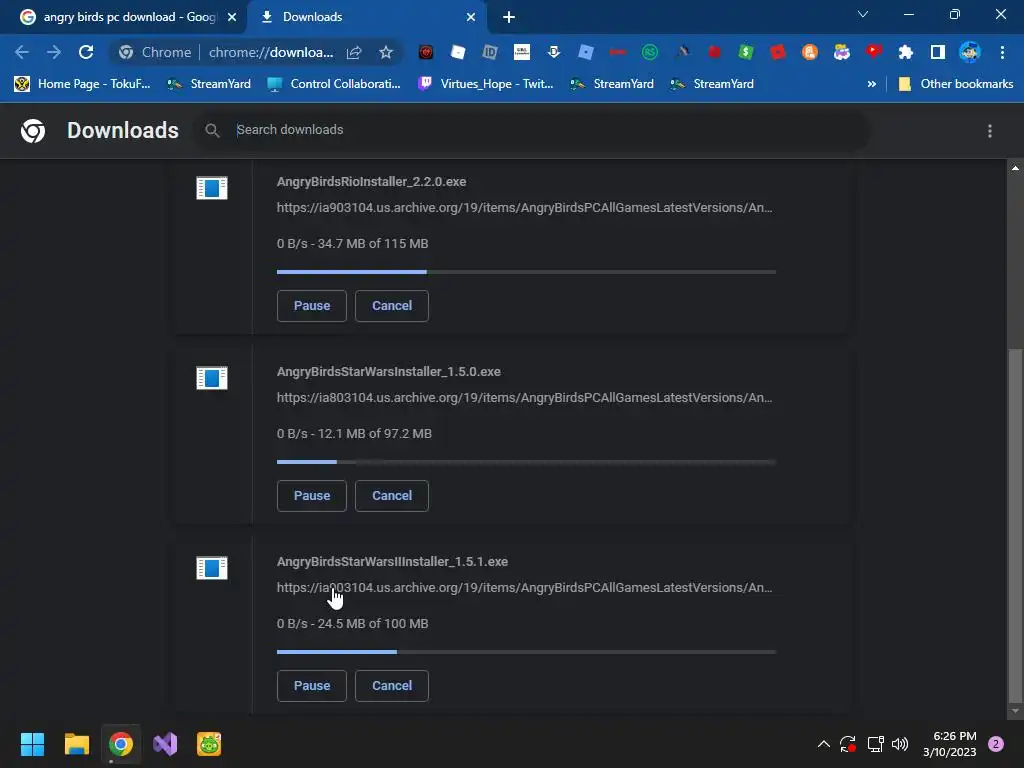Image resolution: width=1024 pixels, height=768 pixels.
Task: Pause AngryBirdsStarWarsIIInstaller_1.5.1 download
Action: coord(312,686)
